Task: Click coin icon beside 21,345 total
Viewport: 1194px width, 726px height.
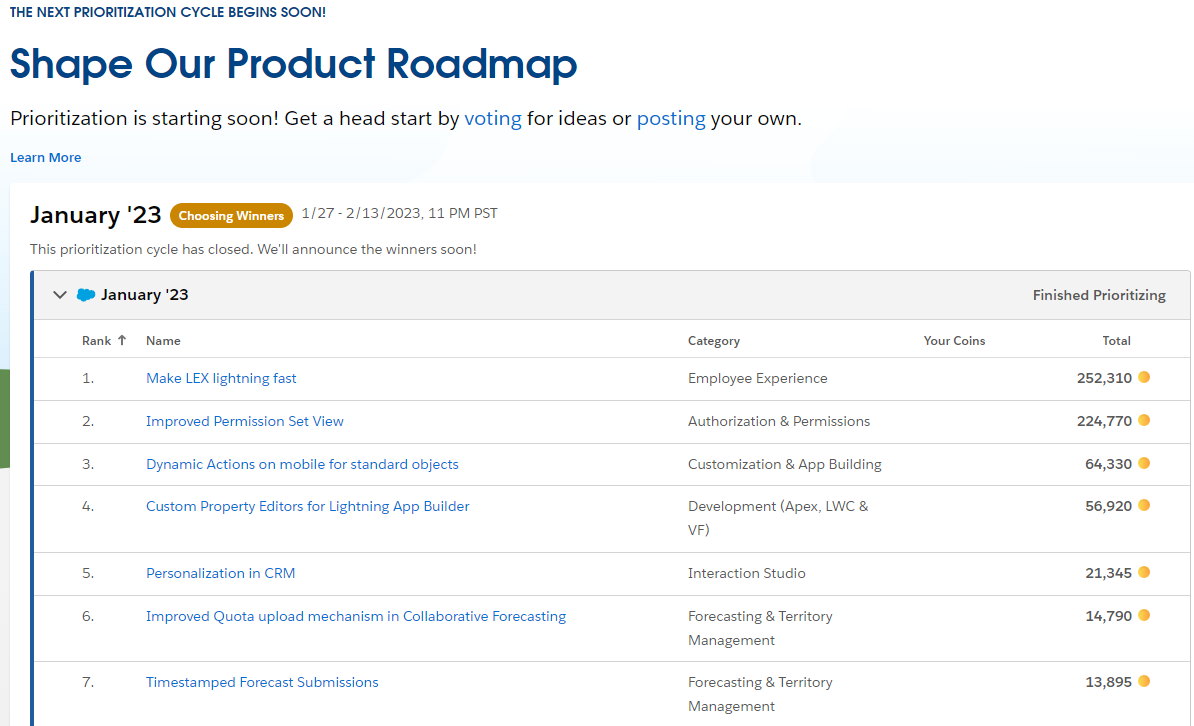Action: click(1144, 573)
